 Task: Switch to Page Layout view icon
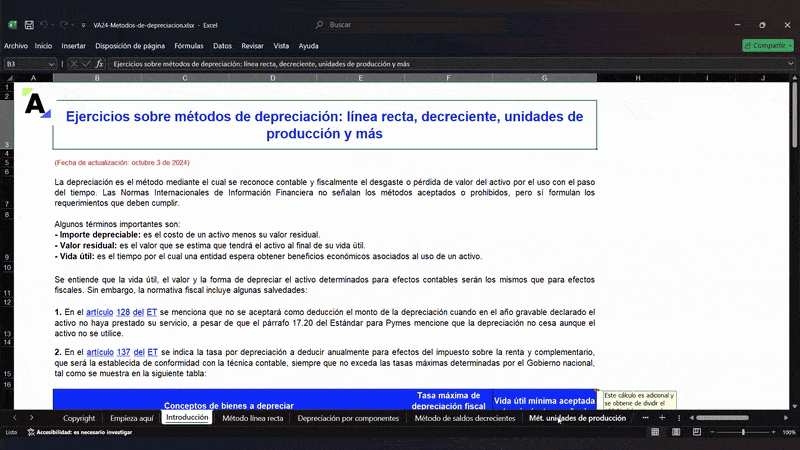[x=678, y=432]
